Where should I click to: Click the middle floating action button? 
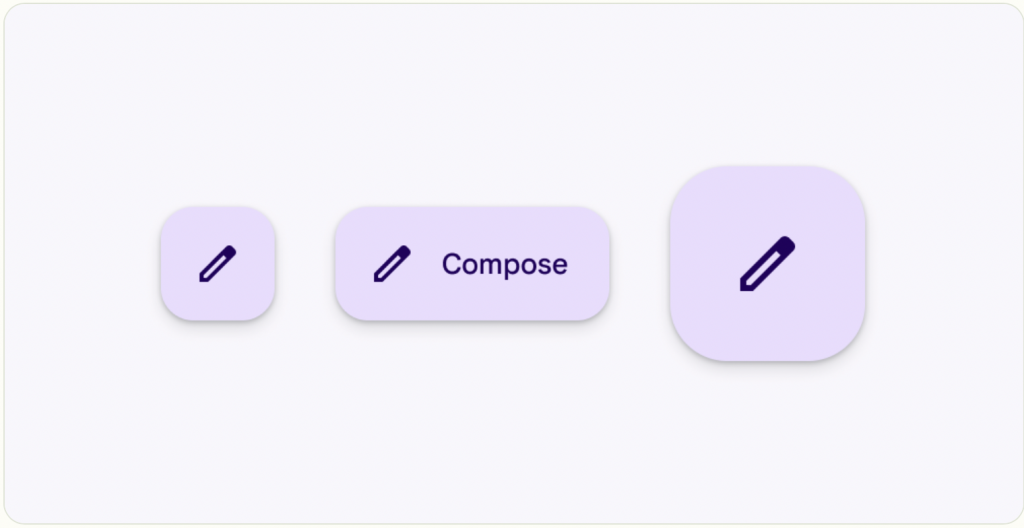[472, 263]
